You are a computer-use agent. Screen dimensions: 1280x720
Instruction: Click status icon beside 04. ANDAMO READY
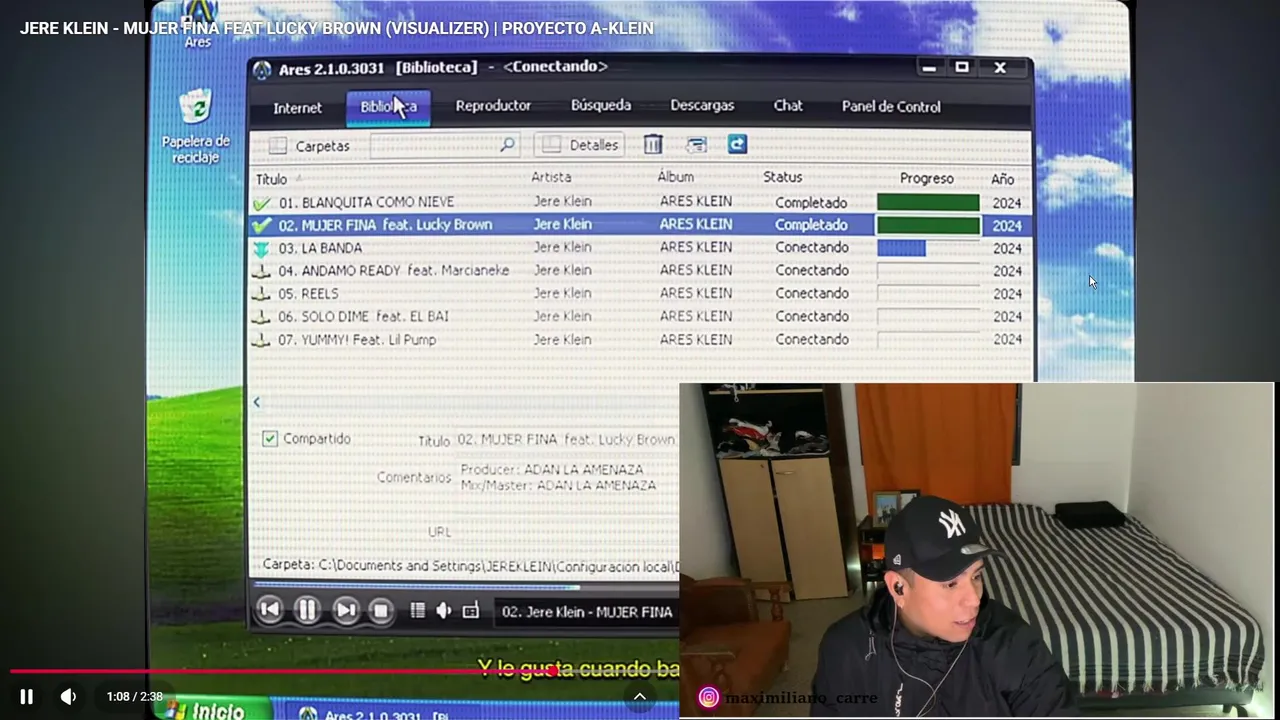pyautogui.click(x=261, y=271)
